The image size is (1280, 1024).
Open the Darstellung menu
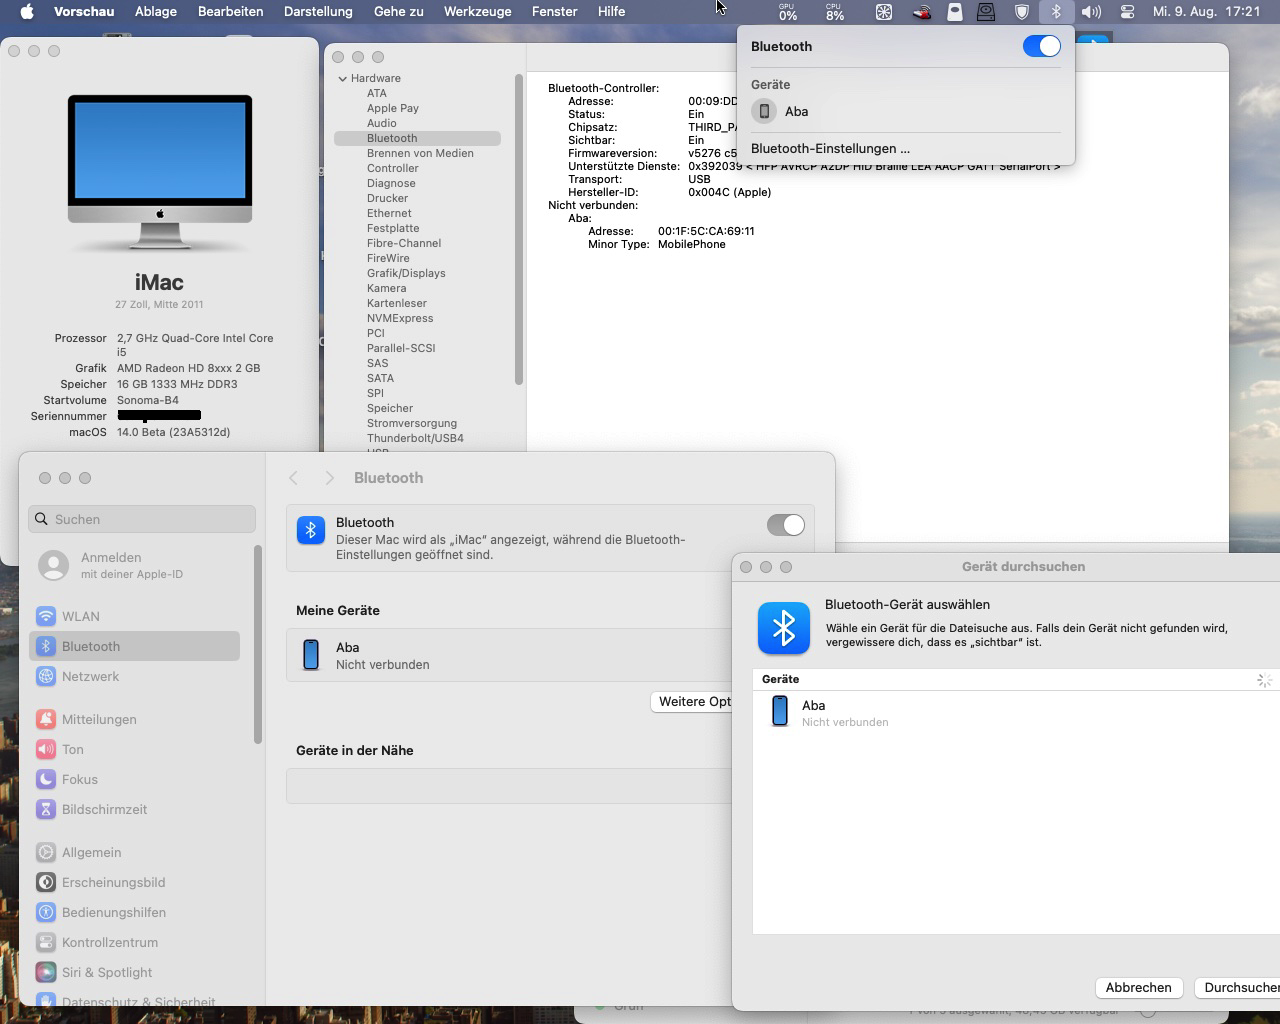318,12
